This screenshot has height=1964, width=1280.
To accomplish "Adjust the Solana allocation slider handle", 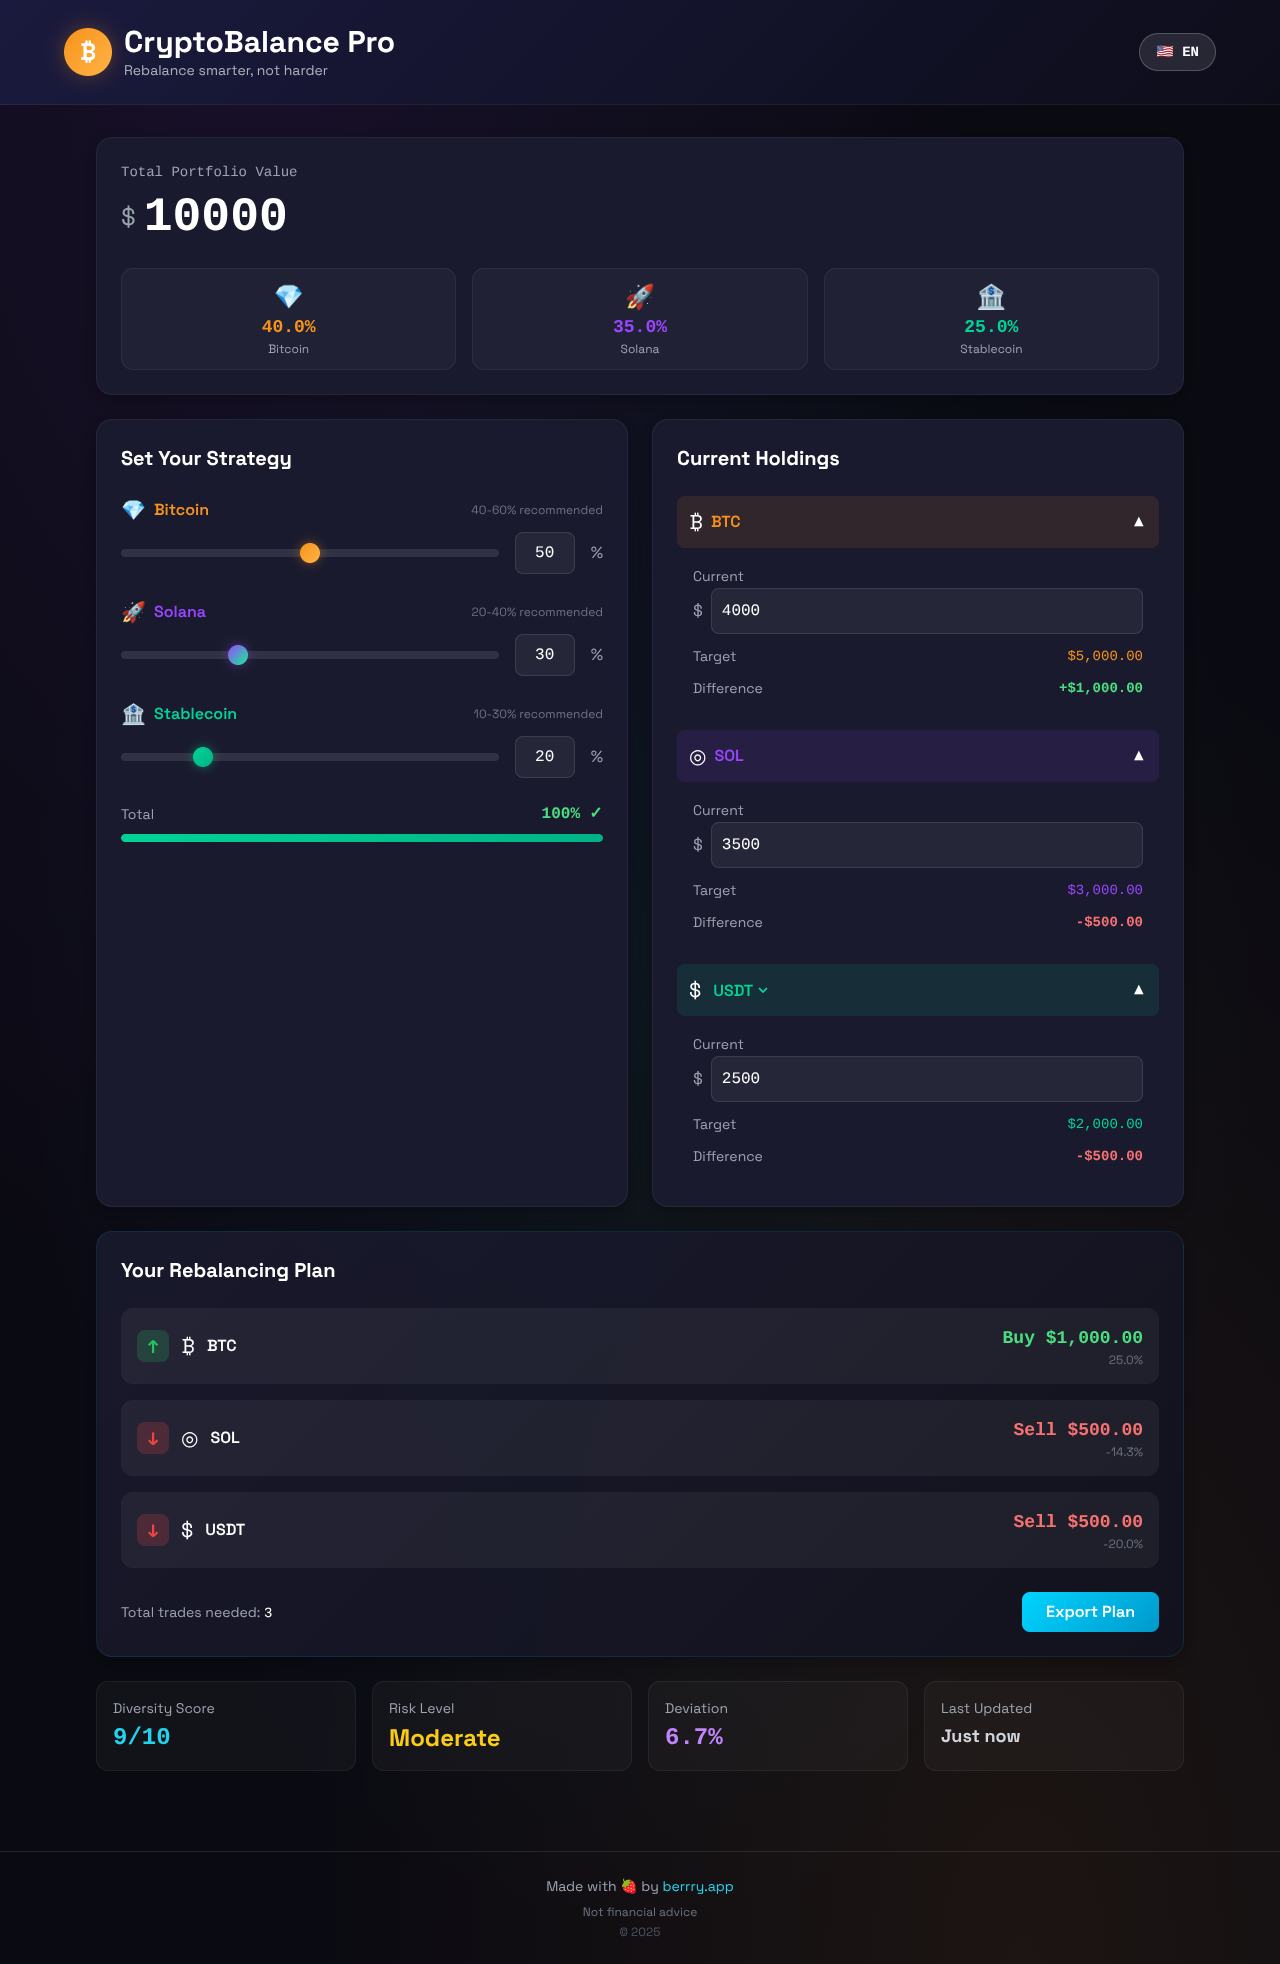I will click(x=238, y=655).
